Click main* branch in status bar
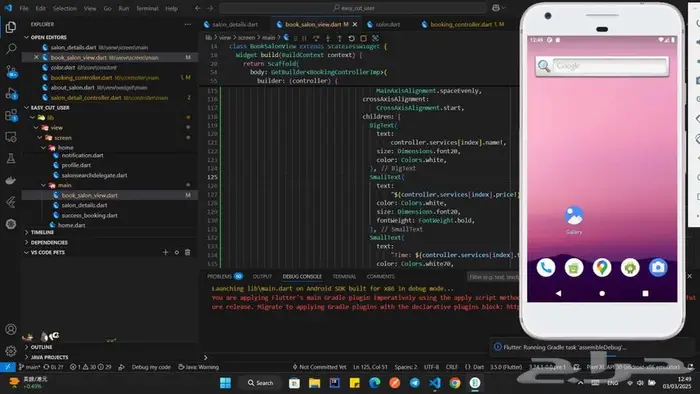This screenshot has width=700, height=394. [x=29, y=367]
